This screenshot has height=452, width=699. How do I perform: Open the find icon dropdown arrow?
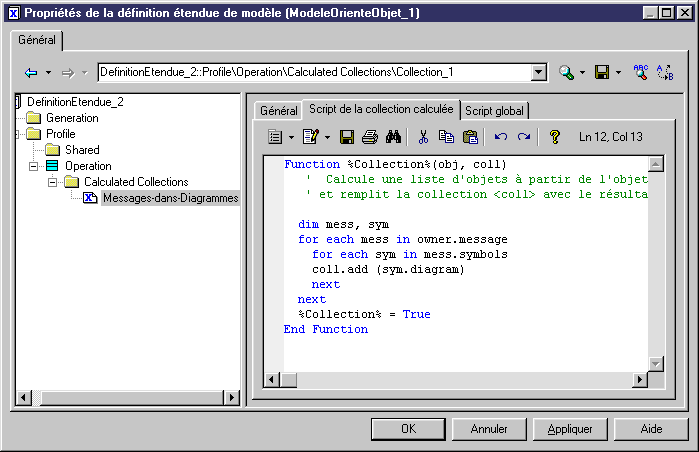click(x=582, y=73)
